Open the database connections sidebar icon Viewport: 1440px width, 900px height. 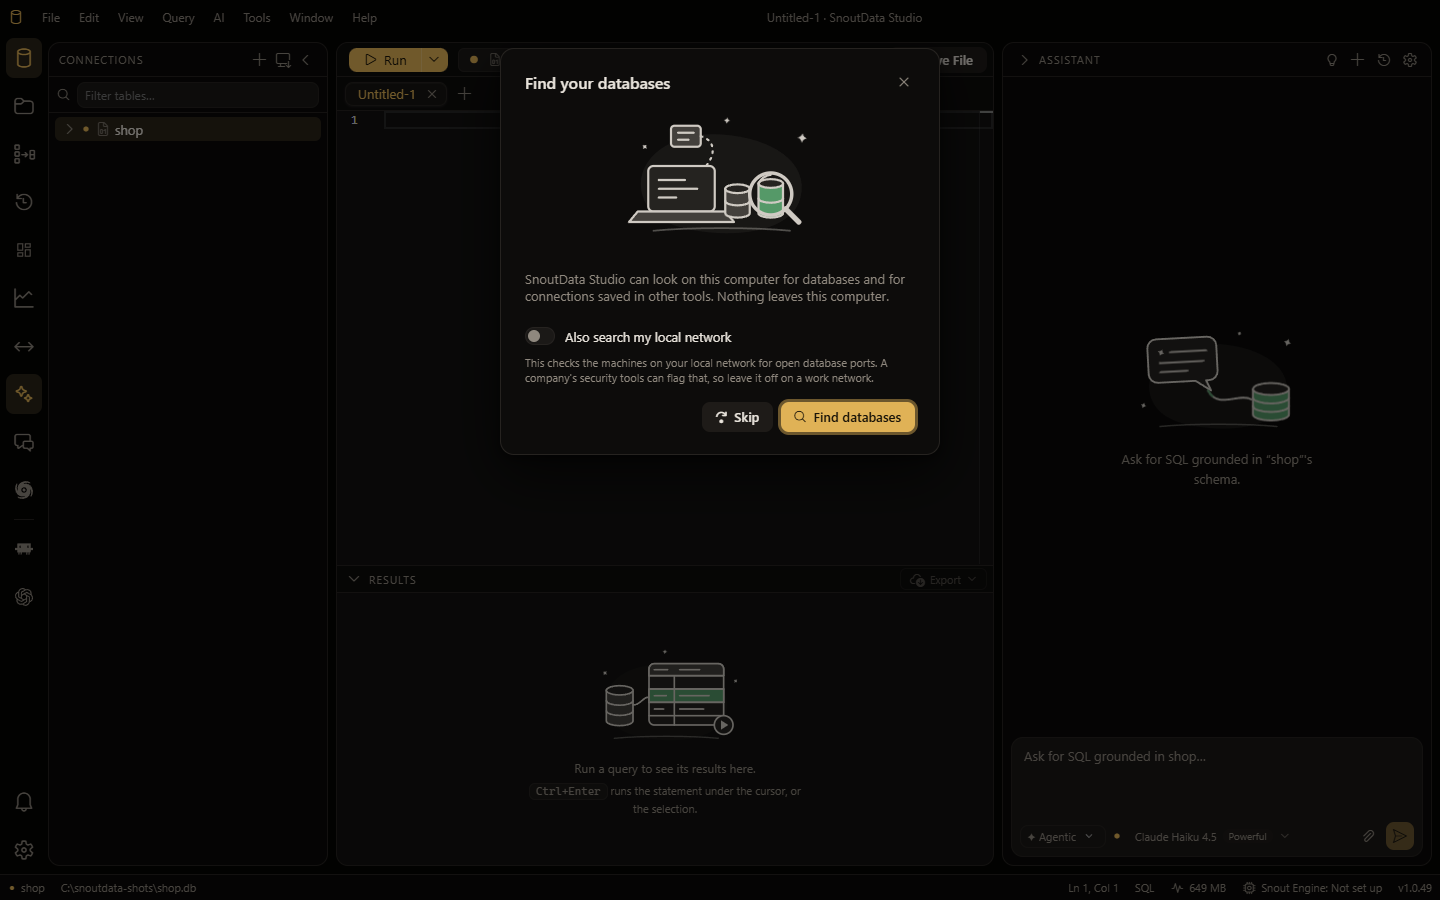tap(24, 58)
